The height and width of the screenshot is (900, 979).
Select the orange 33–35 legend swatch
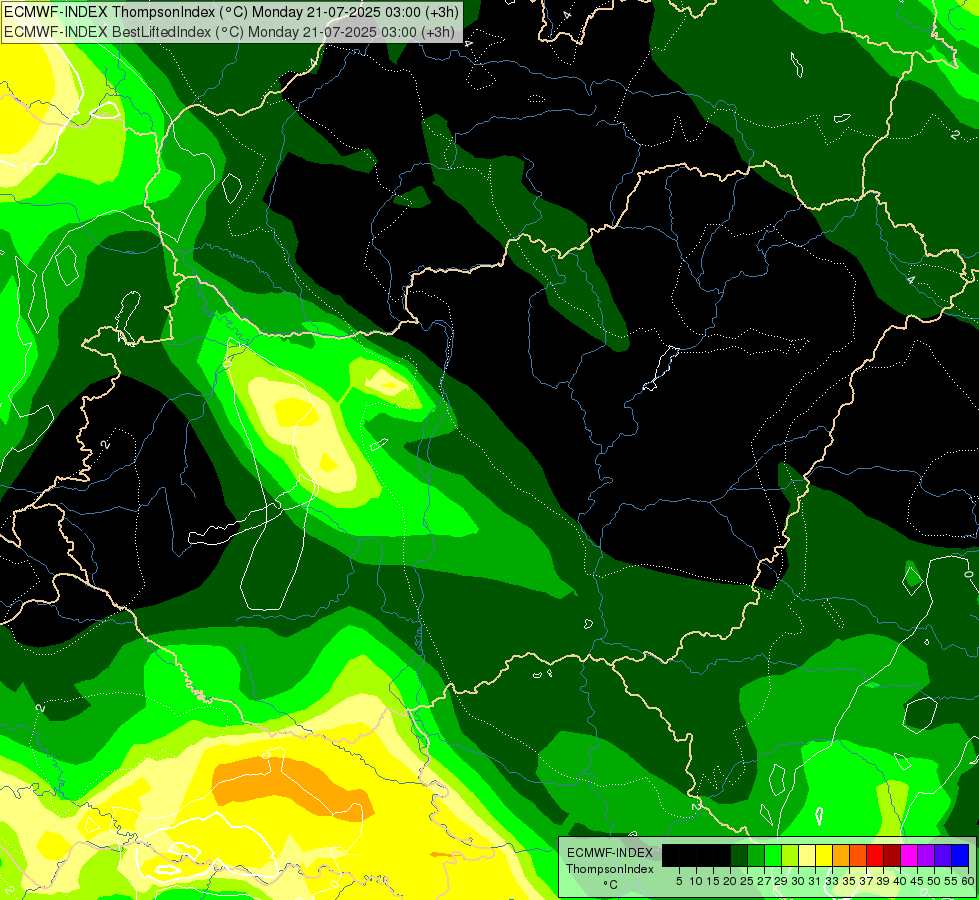pos(841,855)
